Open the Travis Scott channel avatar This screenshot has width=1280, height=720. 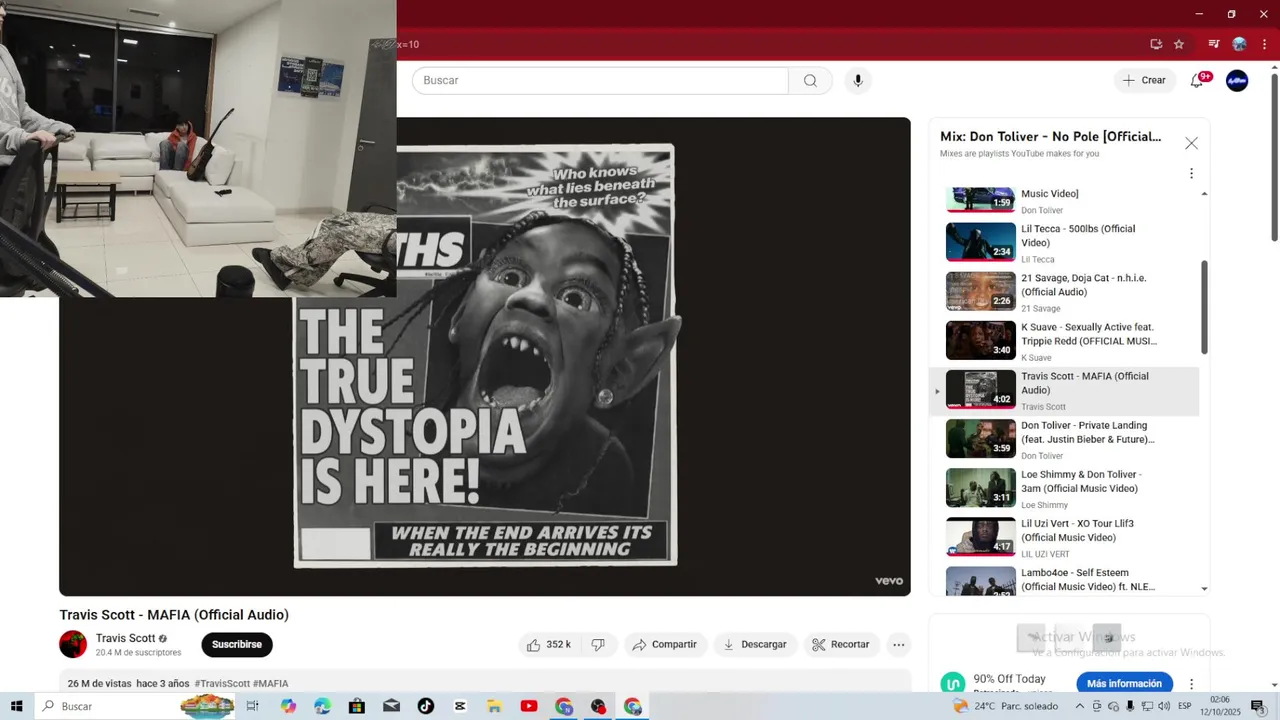point(73,644)
